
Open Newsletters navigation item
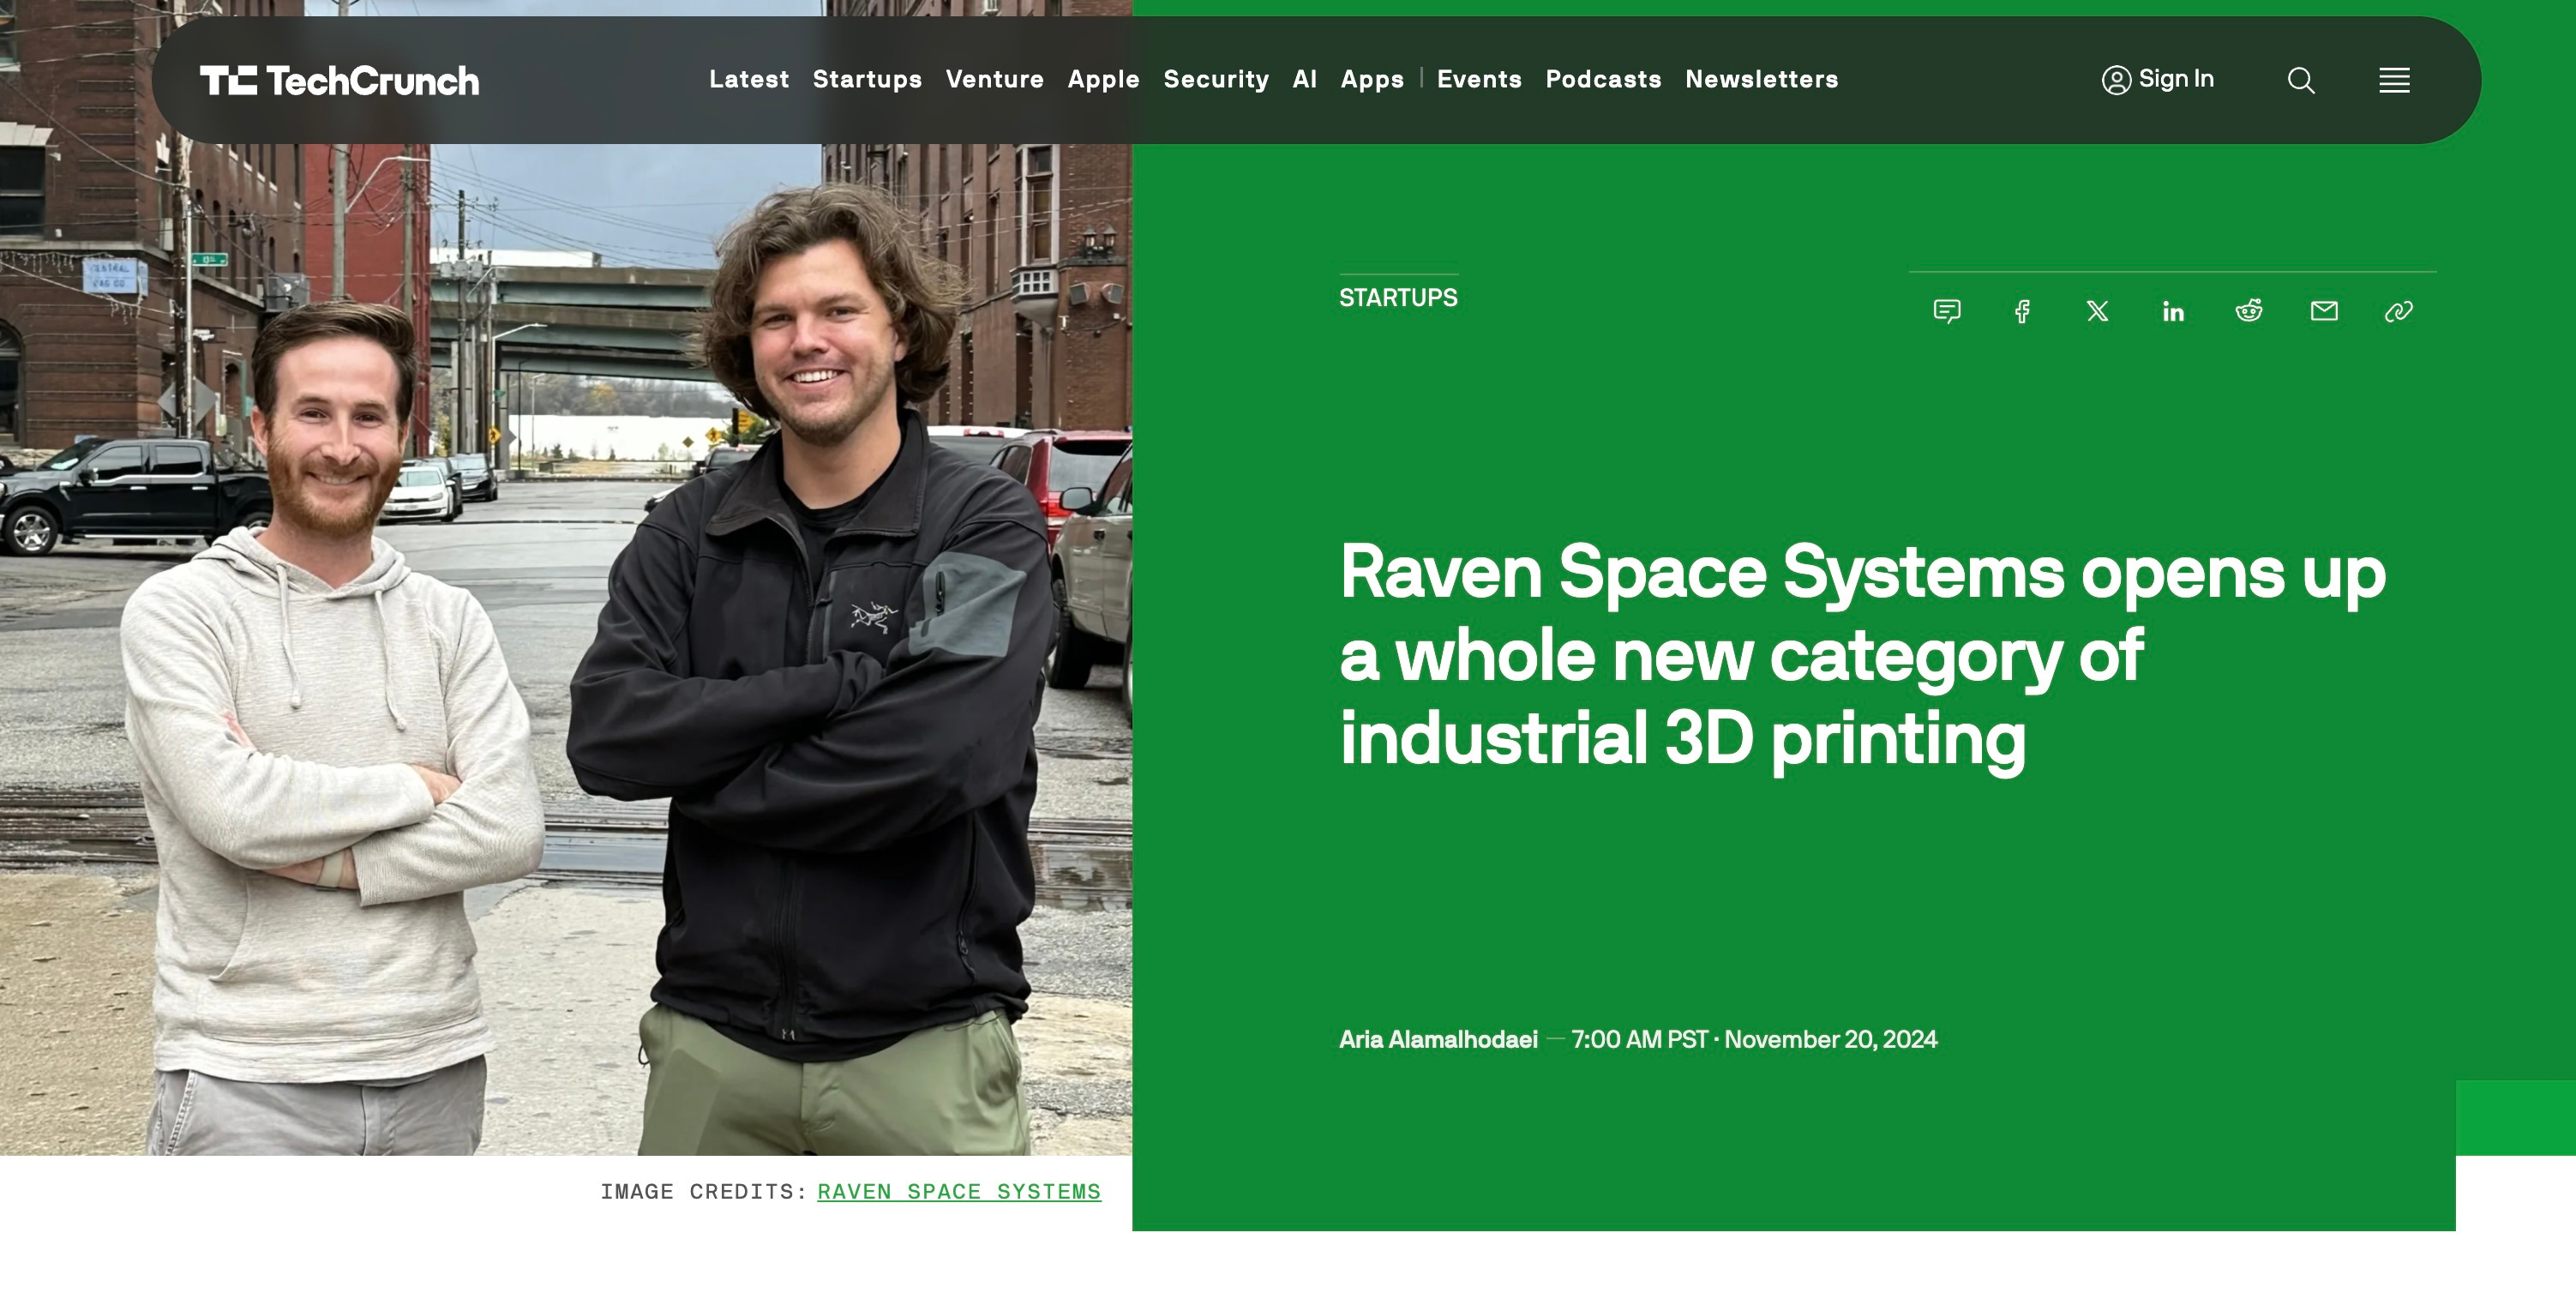(1762, 79)
